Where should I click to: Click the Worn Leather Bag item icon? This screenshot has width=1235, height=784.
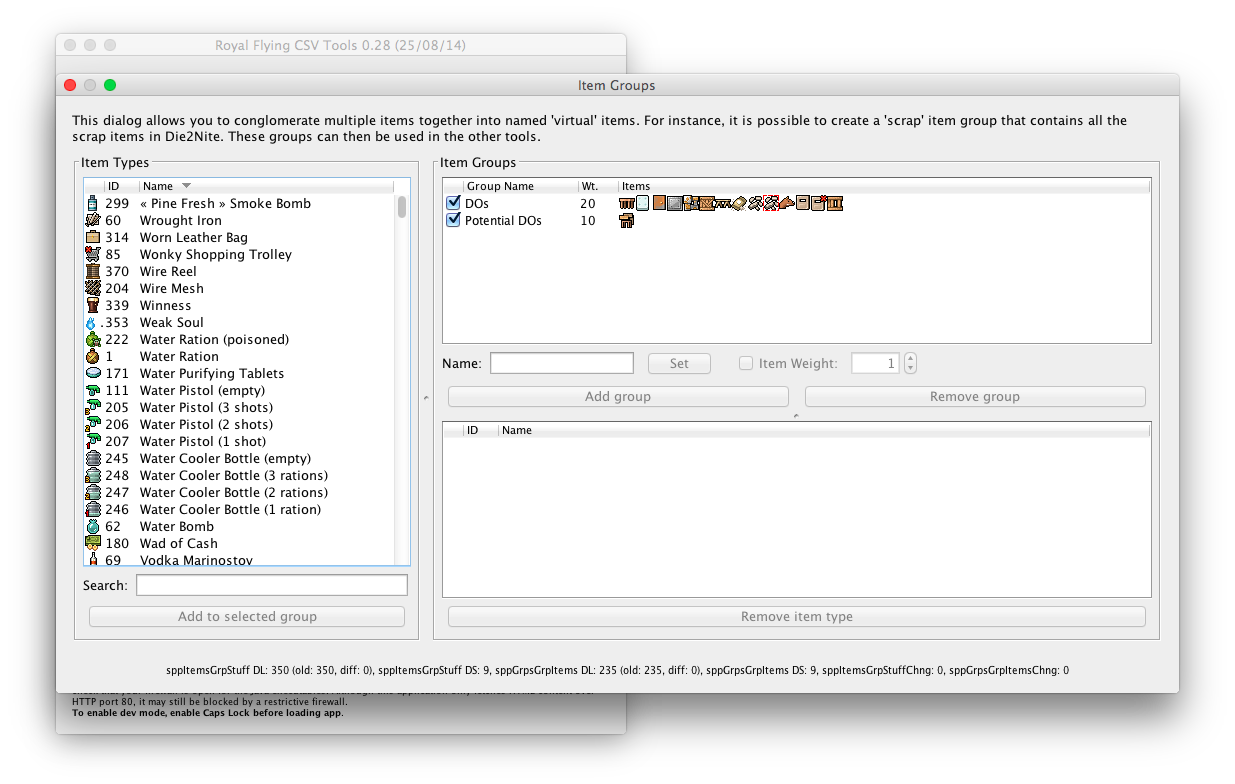[x=93, y=237]
